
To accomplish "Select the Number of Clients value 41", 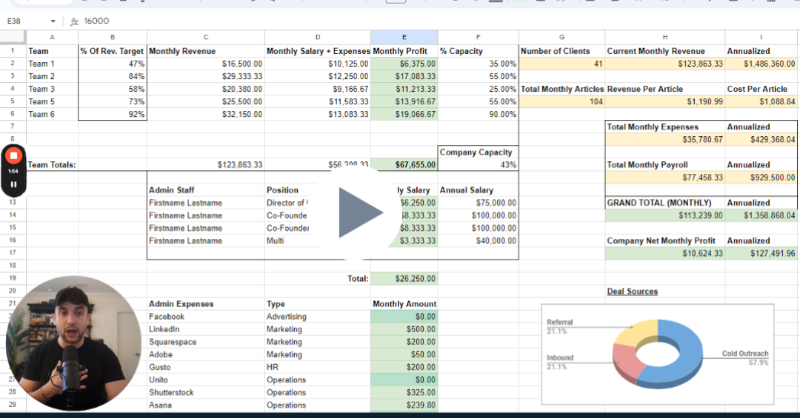I will pos(562,64).
